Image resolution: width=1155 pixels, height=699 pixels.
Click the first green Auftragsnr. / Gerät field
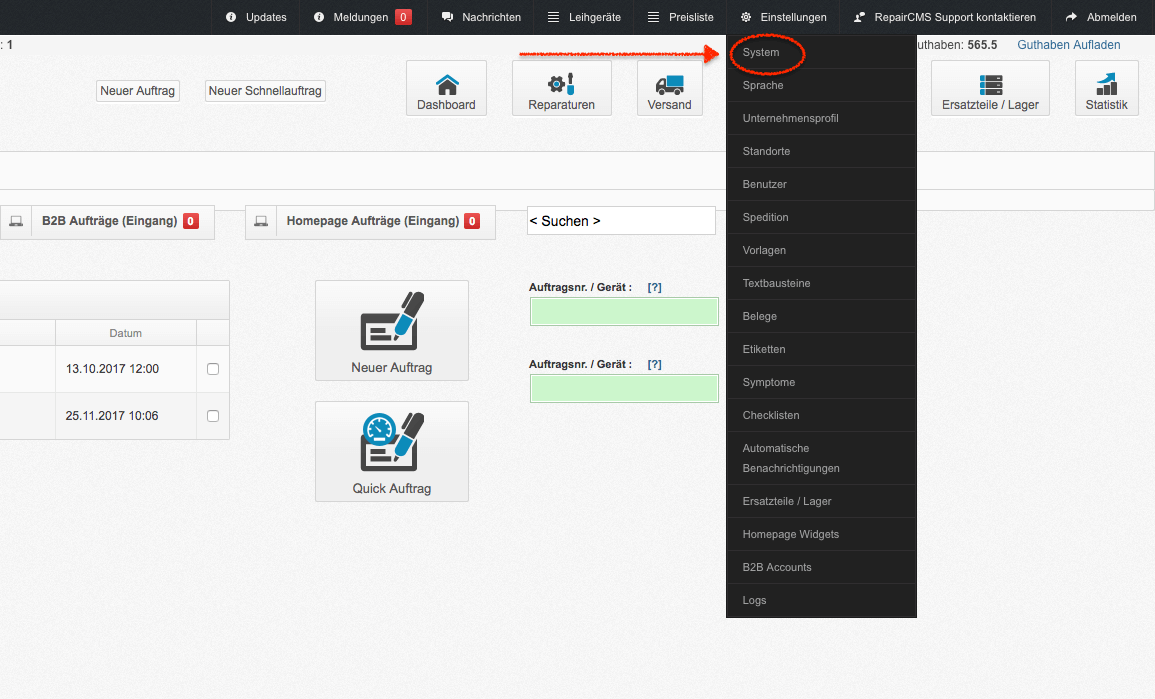(x=624, y=312)
